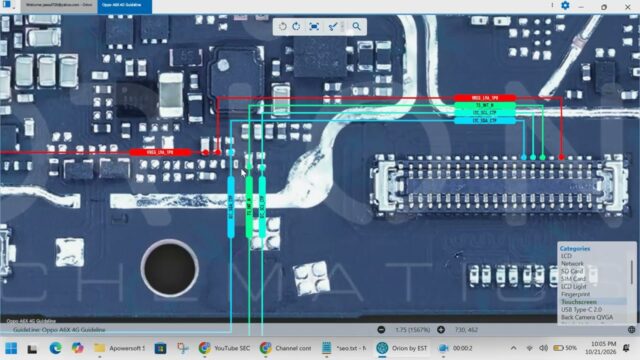Select Fingerprint category
Screen dimensions: 640x360
pyautogui.click(x=575, y=294)
